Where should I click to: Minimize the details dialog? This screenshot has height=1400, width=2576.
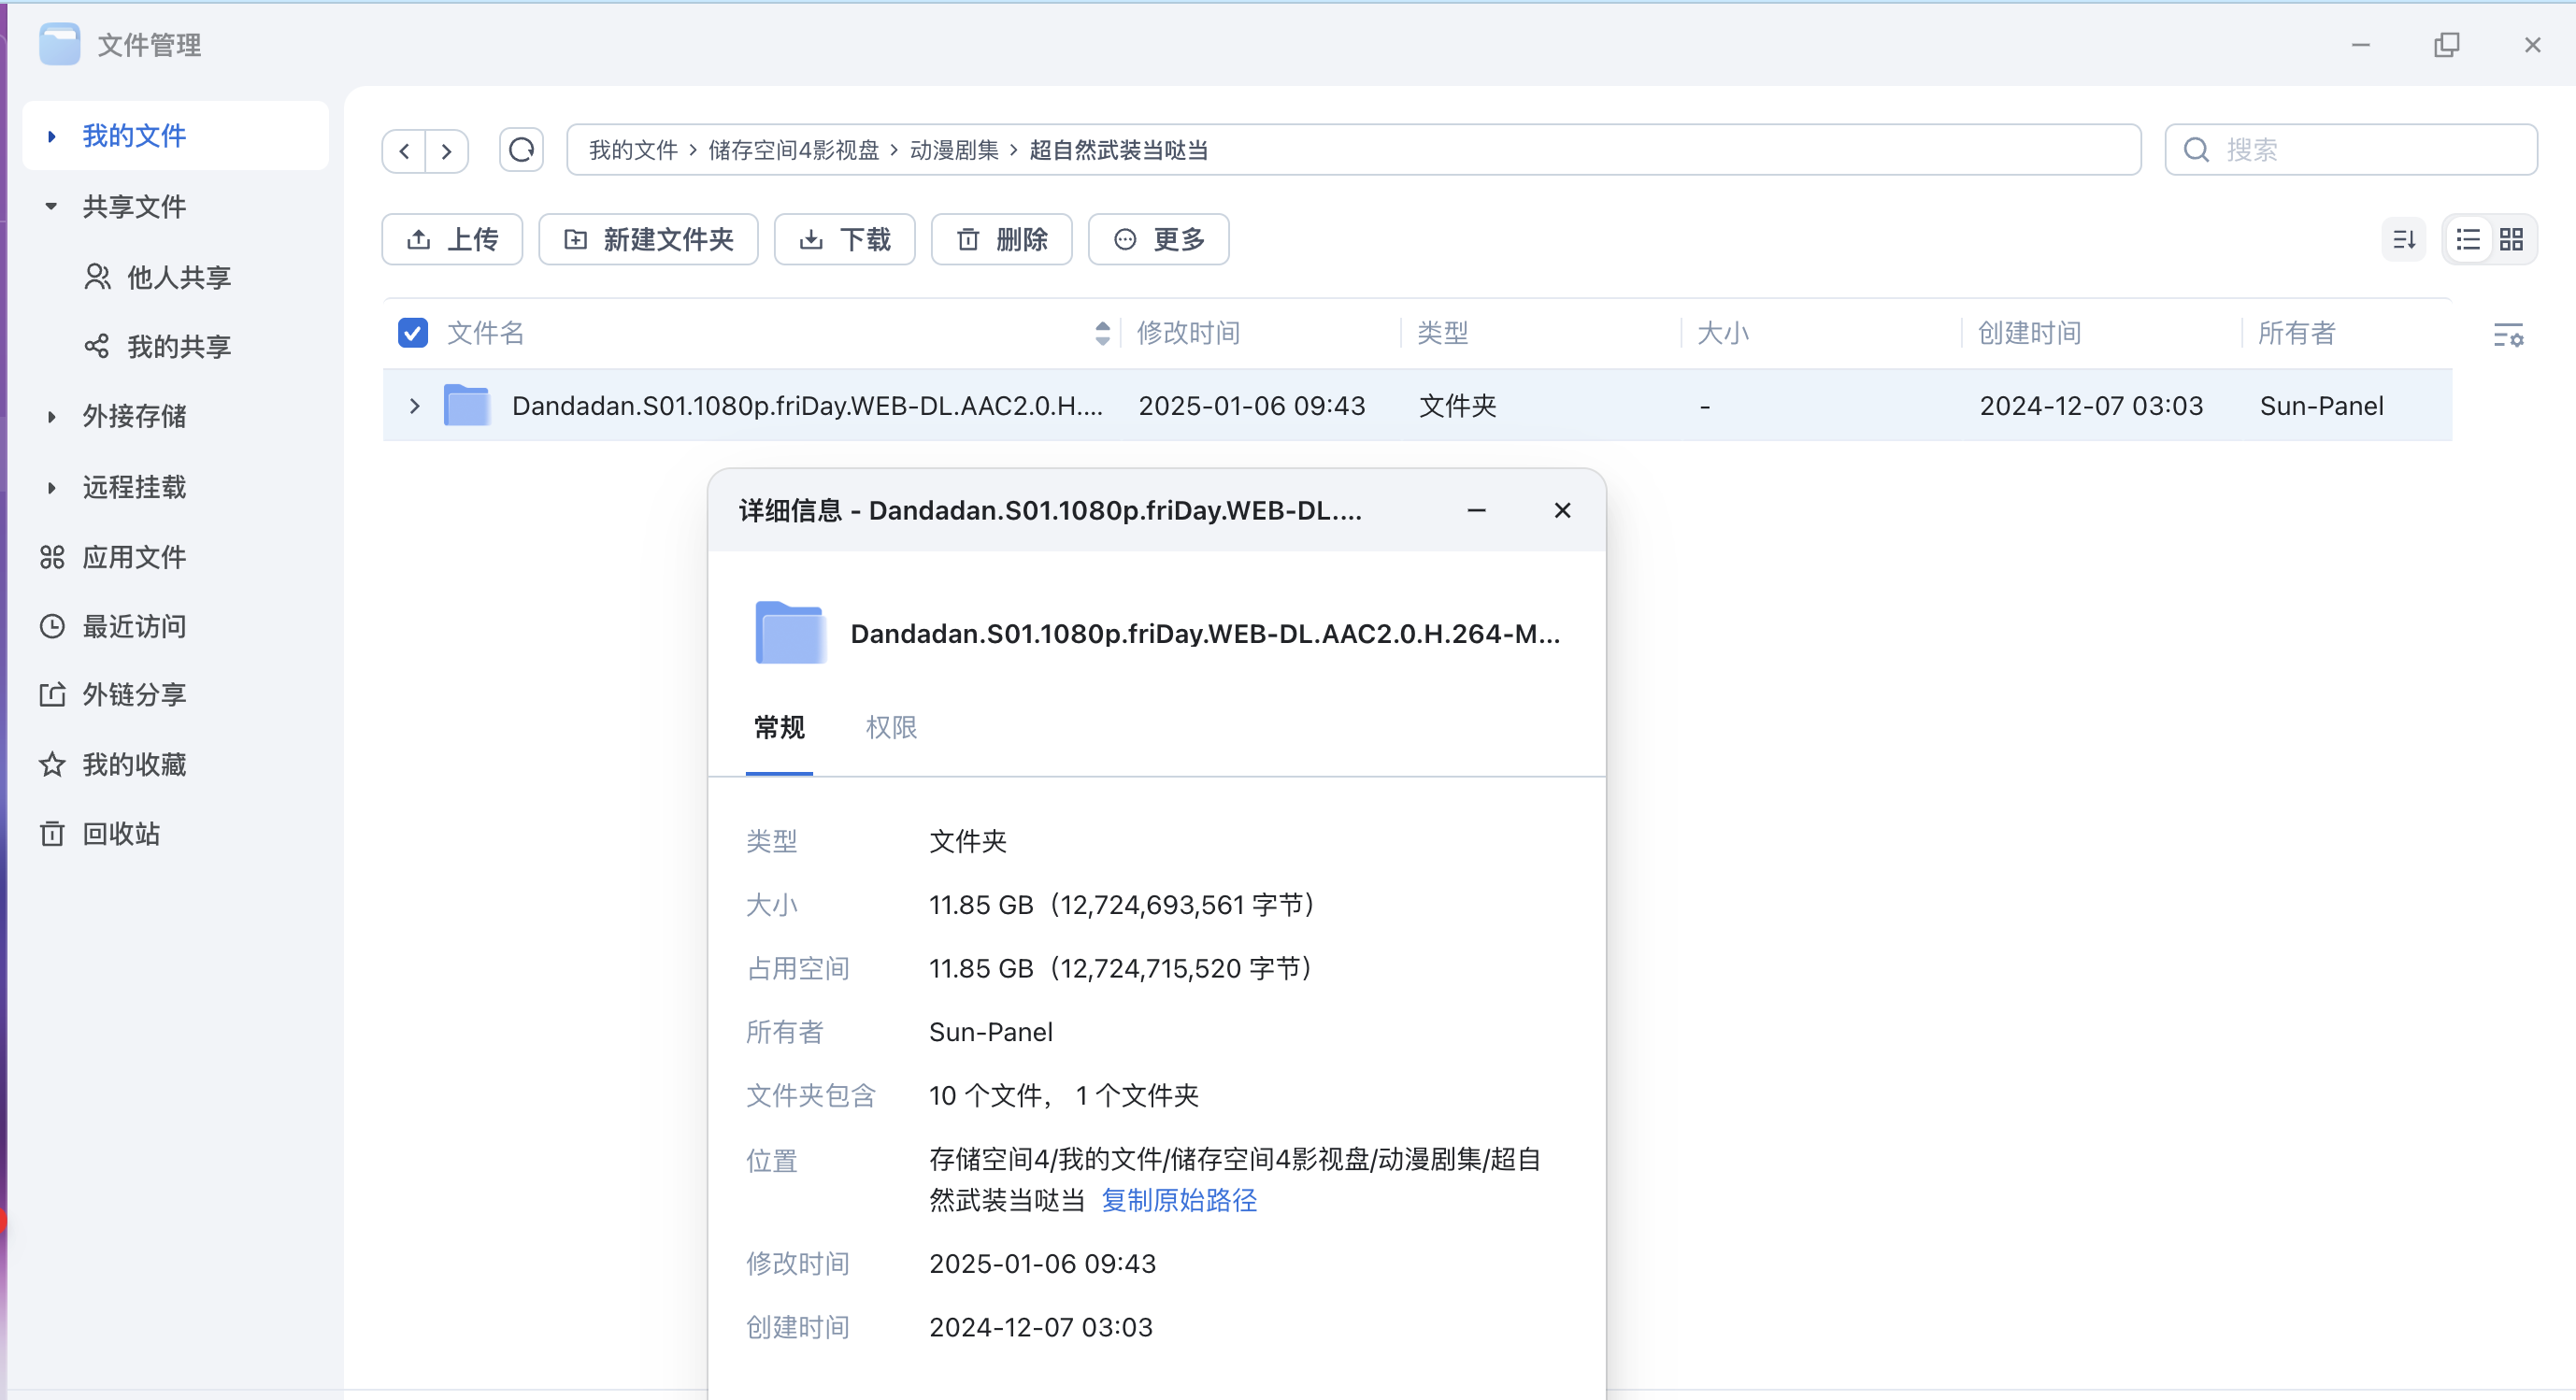coord(1476,510)
